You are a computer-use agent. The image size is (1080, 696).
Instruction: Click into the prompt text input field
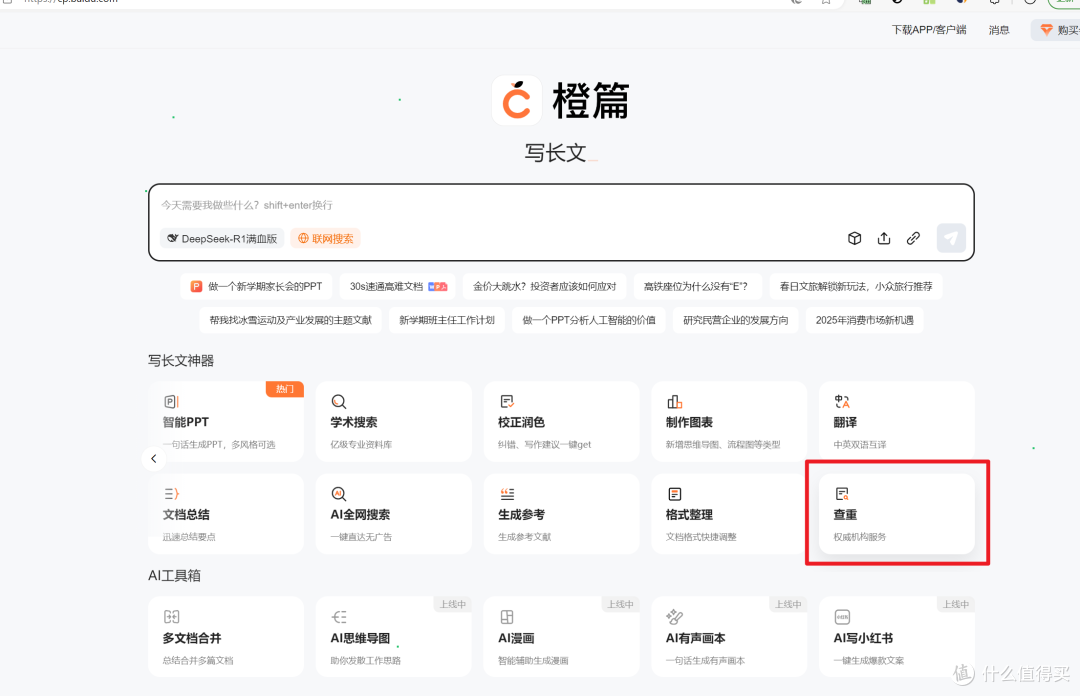[561, 205]
